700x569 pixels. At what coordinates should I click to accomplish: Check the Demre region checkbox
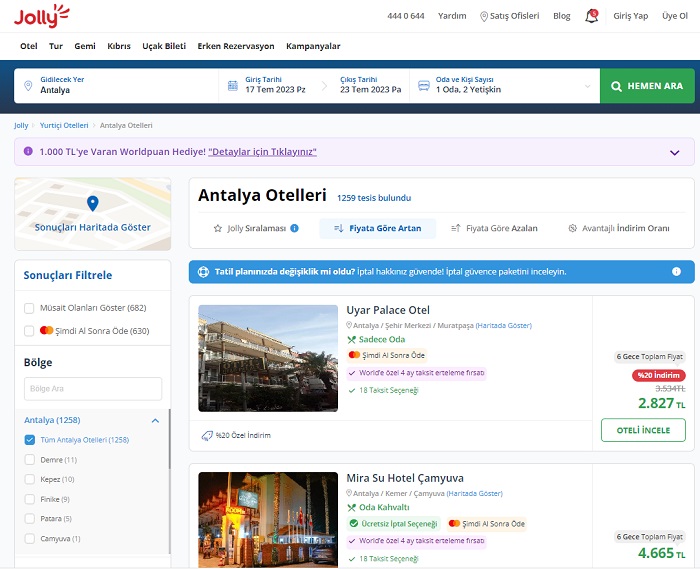point(29,460)
